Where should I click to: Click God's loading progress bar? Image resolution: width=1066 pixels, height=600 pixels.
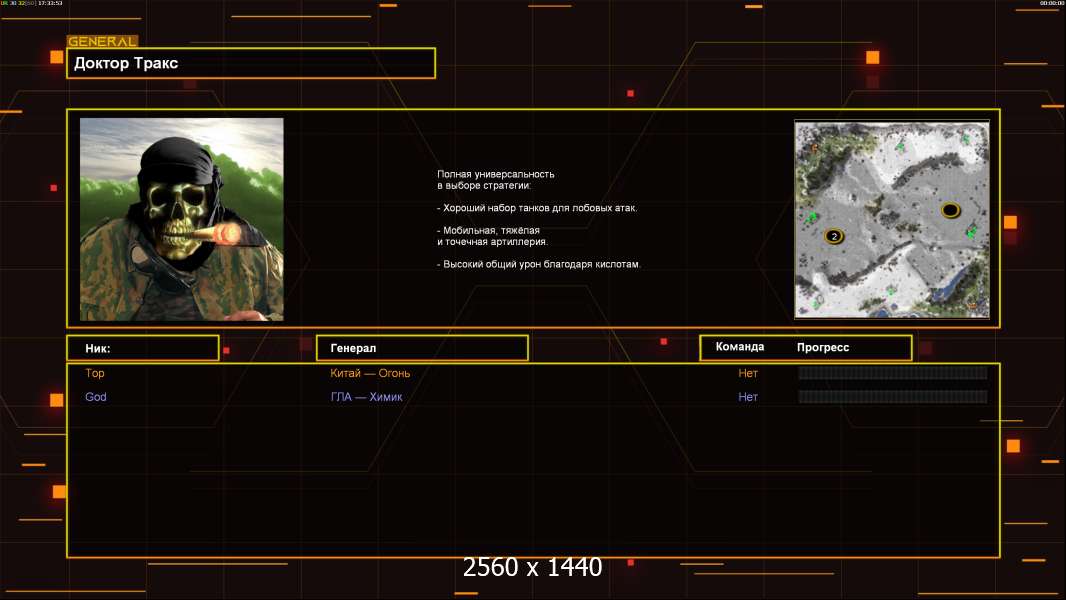[892, 397]
